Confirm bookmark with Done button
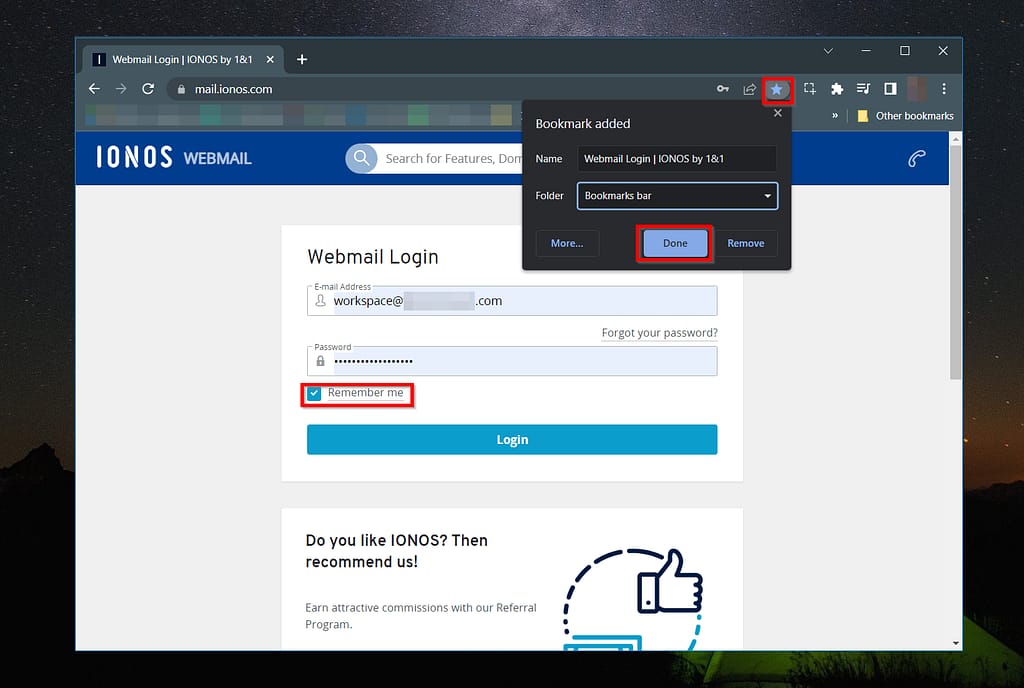The height and width of the screenshot is (688, 1024). 675,243
